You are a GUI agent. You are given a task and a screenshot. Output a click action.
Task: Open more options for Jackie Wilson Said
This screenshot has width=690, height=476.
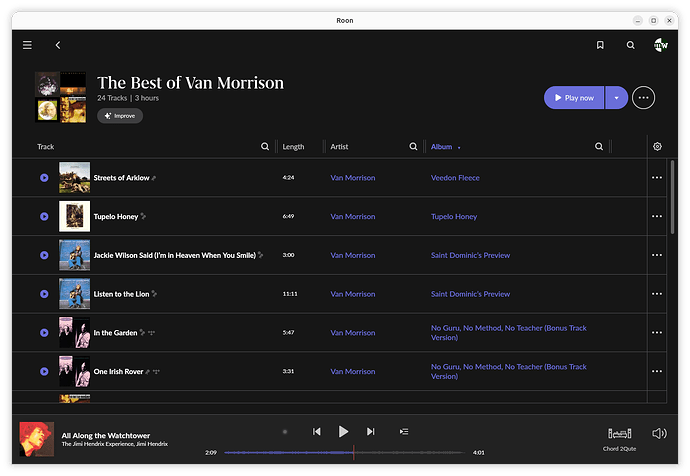(657, 255)
